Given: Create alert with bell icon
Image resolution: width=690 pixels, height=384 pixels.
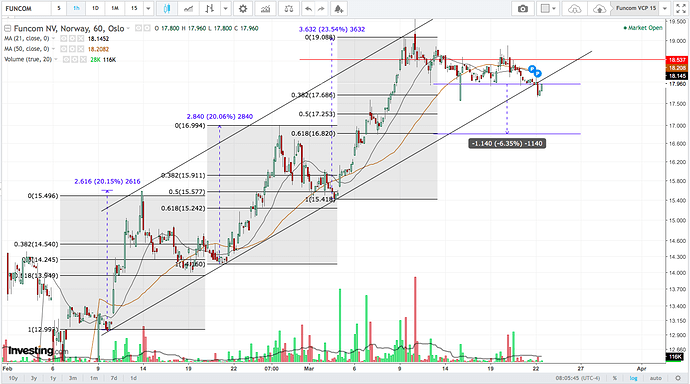Looking at the screenshot, I should [338, 8].
